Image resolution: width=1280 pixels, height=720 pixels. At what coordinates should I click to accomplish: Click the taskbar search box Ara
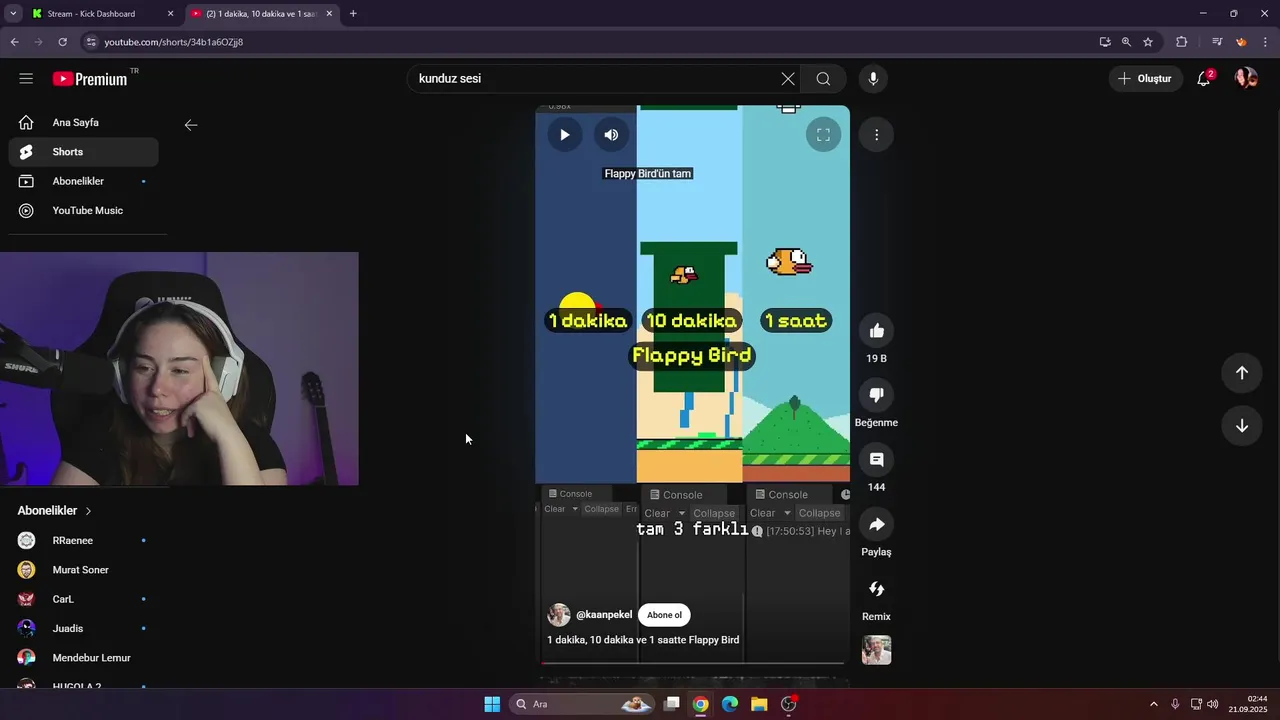(583, 704)
